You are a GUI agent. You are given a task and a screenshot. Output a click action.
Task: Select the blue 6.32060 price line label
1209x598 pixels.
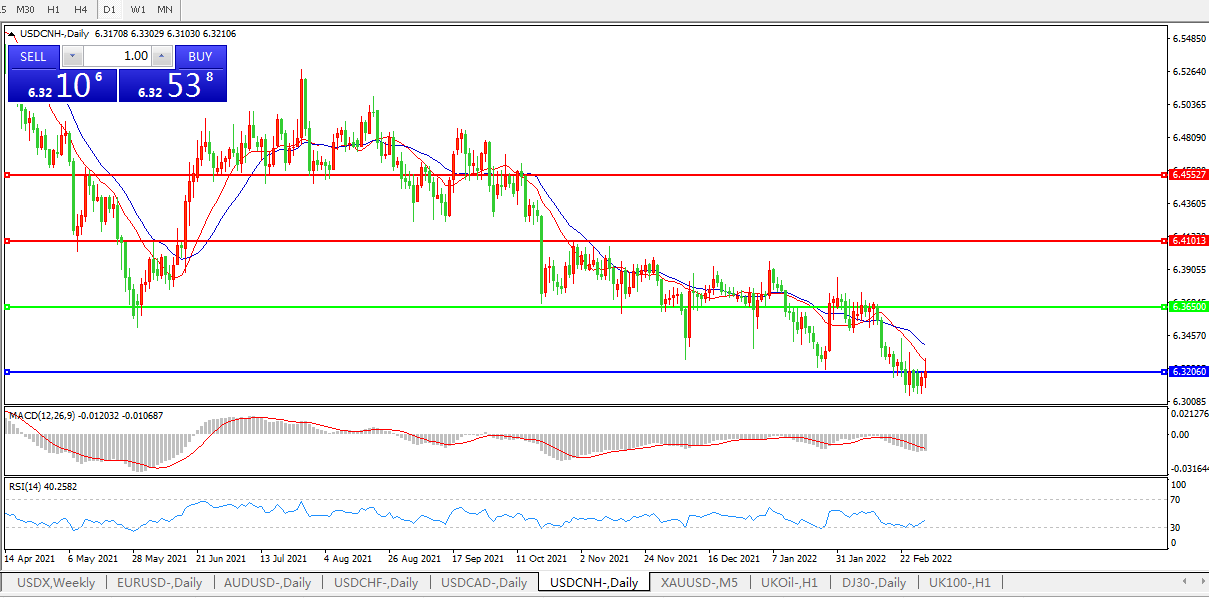coord(1189,372)
